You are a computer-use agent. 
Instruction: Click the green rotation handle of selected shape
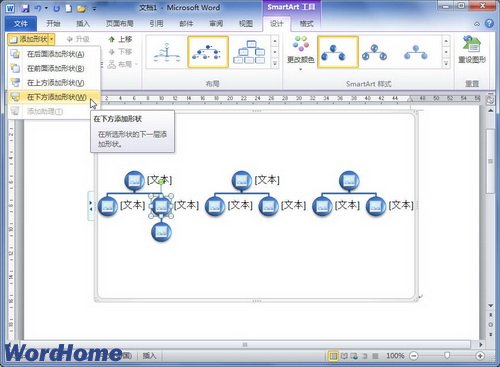[161, 182]
